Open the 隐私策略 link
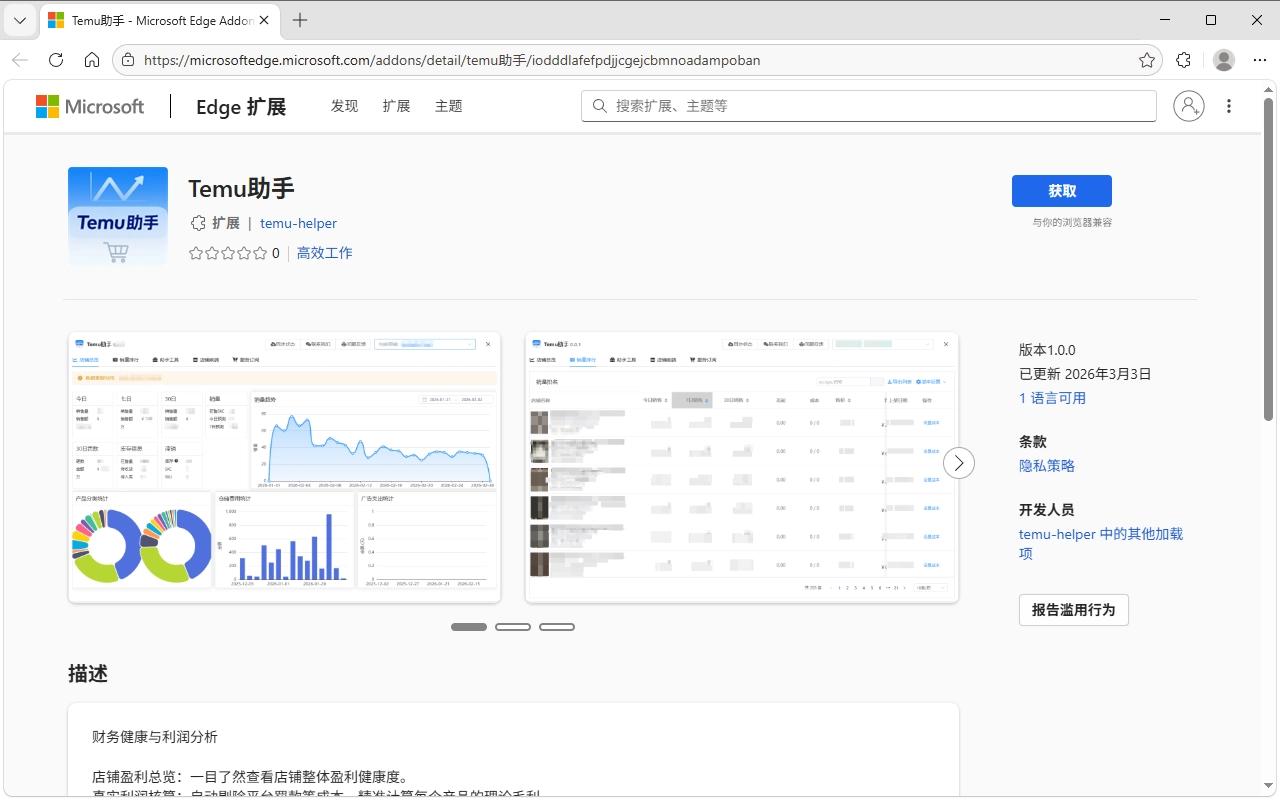Viewport: 1280px width, 800px height. [x=1047, y=465]
